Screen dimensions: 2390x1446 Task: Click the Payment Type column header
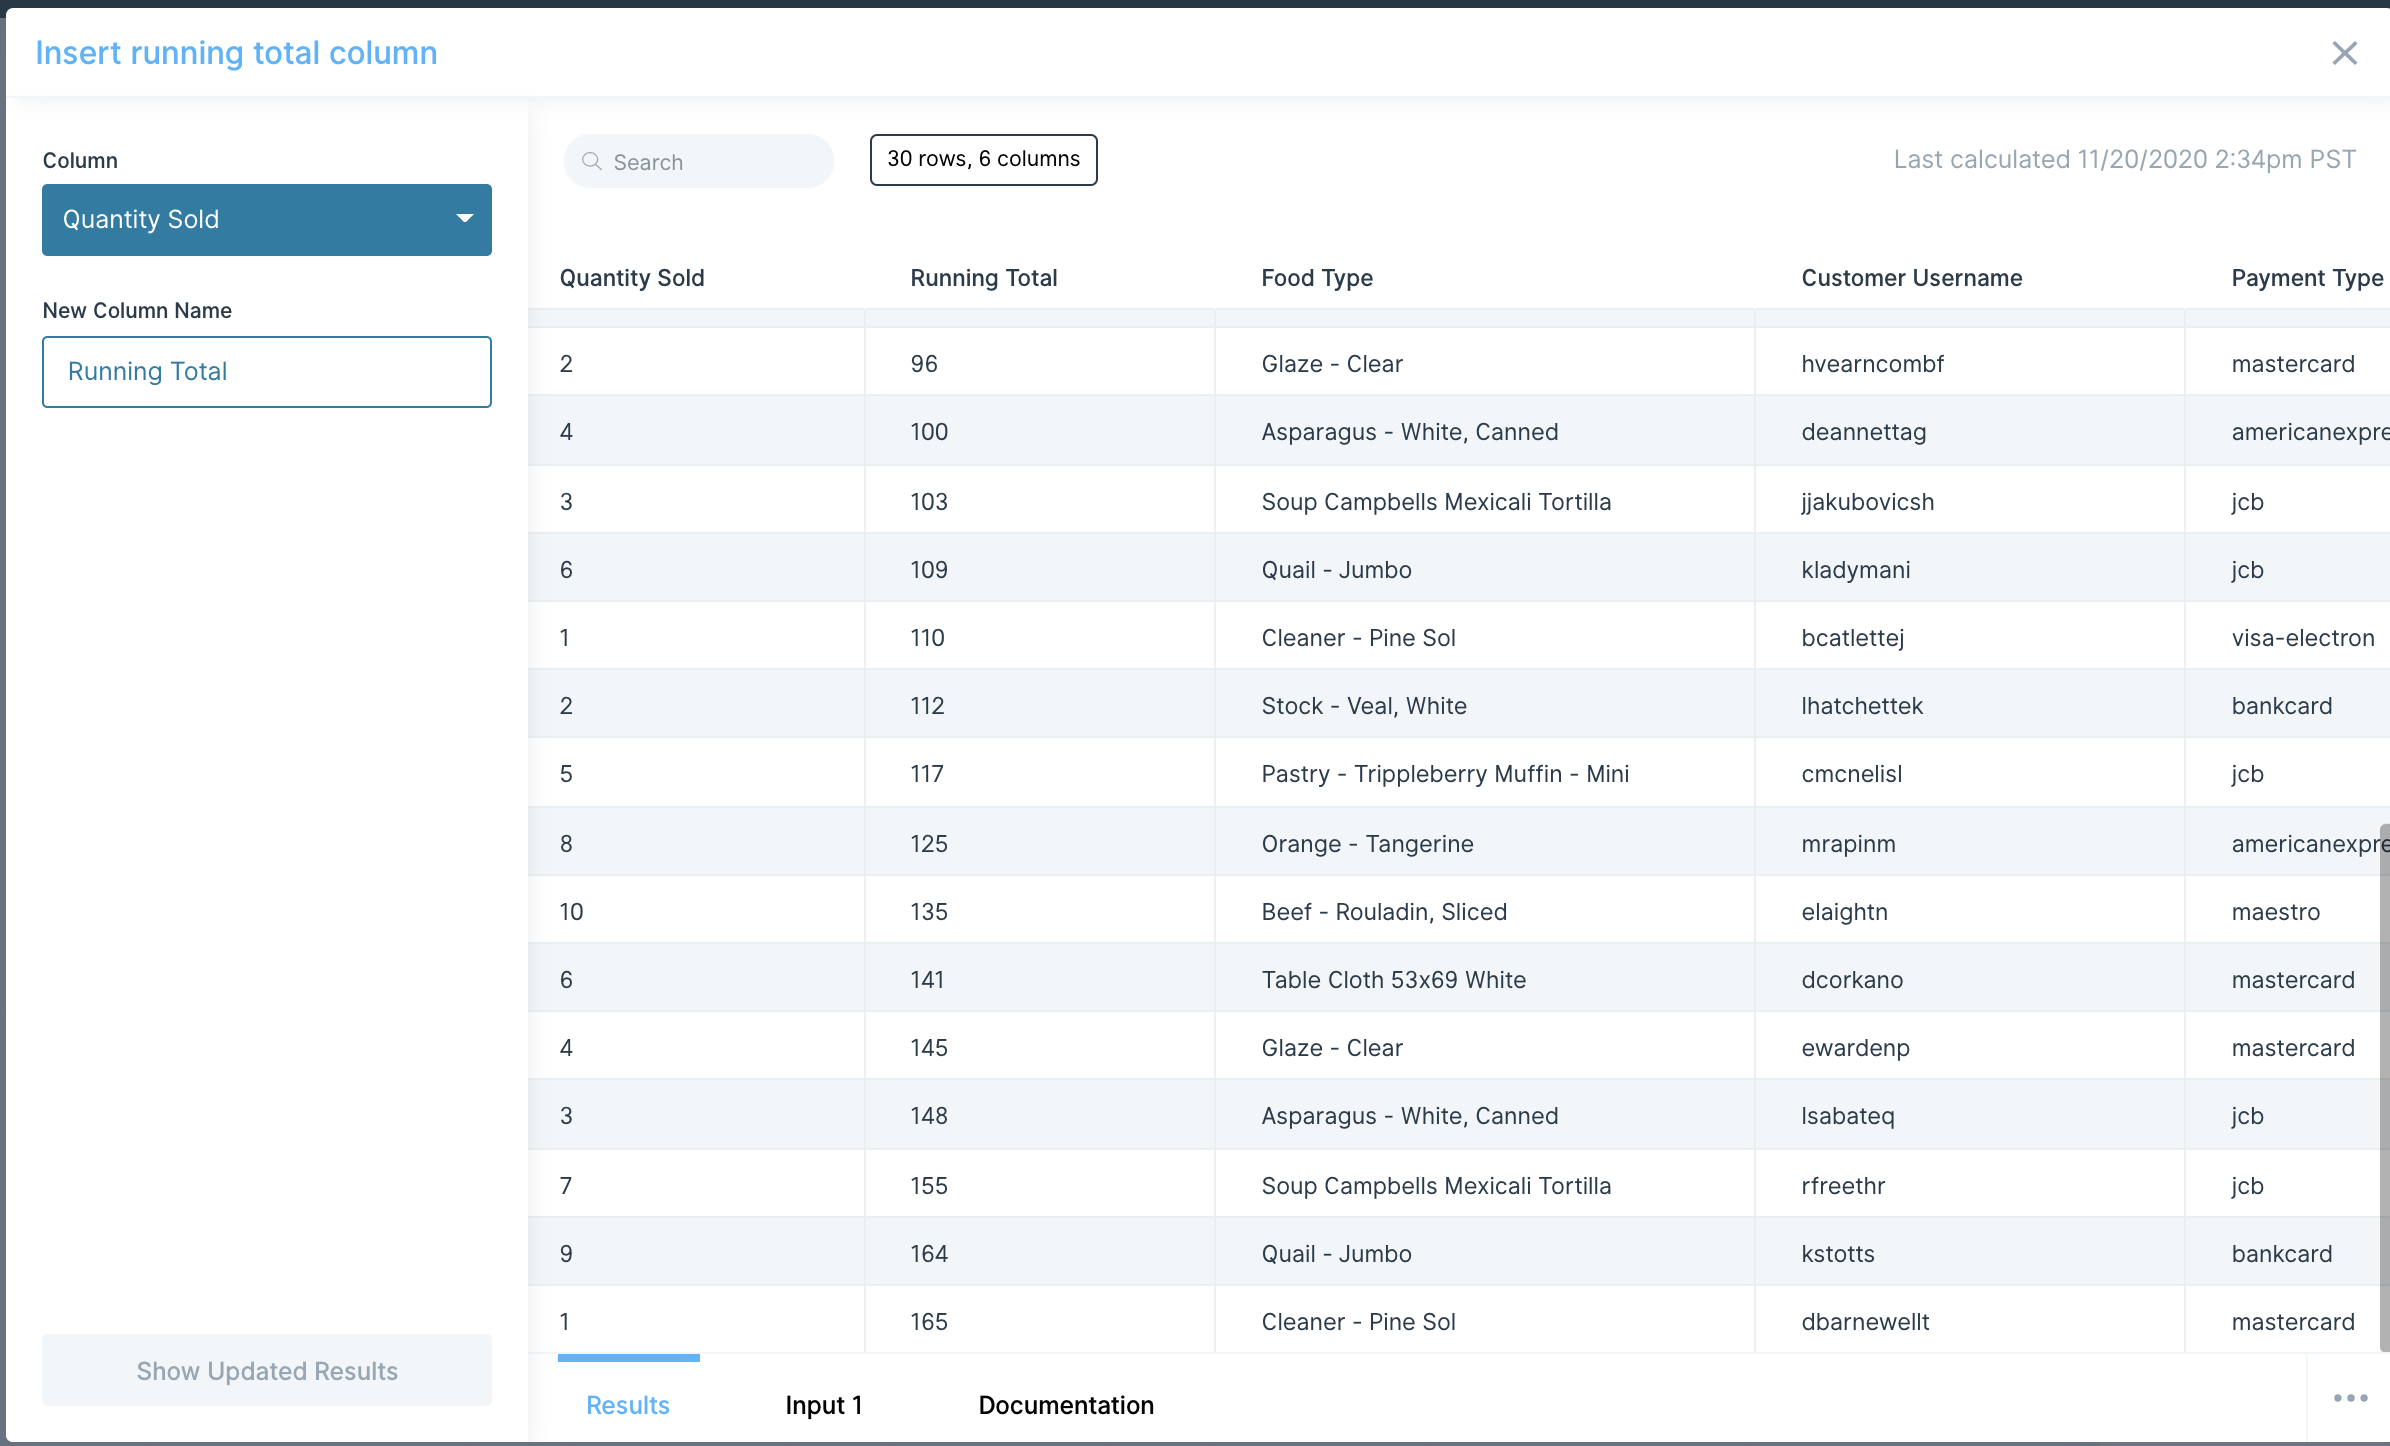coord(2306,278)
